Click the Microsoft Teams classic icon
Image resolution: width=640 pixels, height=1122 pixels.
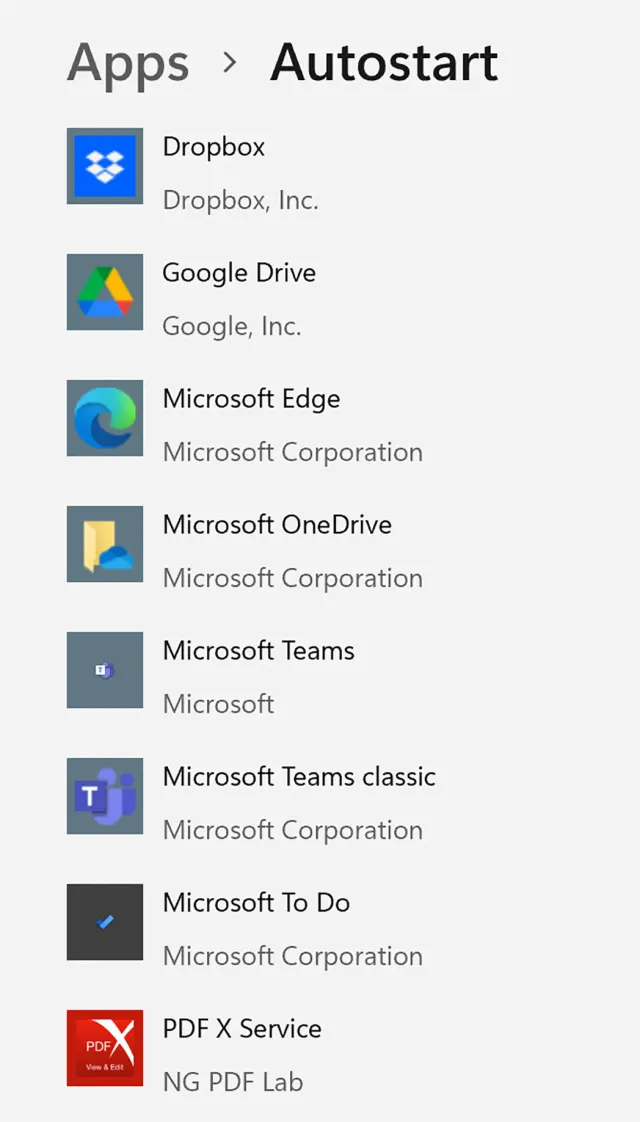[105, 796]
